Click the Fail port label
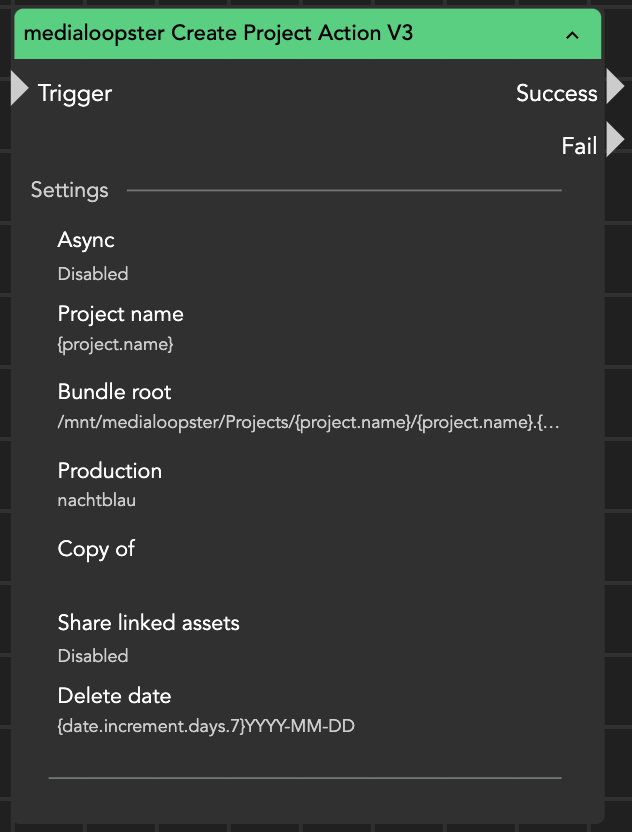 (x=579, y=147)
